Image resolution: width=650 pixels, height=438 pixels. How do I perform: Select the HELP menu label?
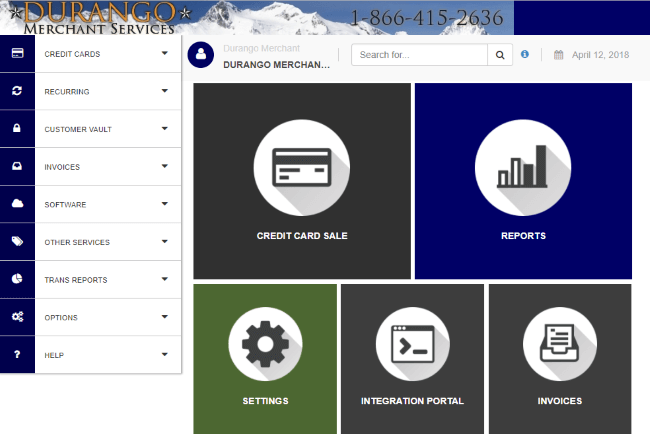(x=54, y=356)
